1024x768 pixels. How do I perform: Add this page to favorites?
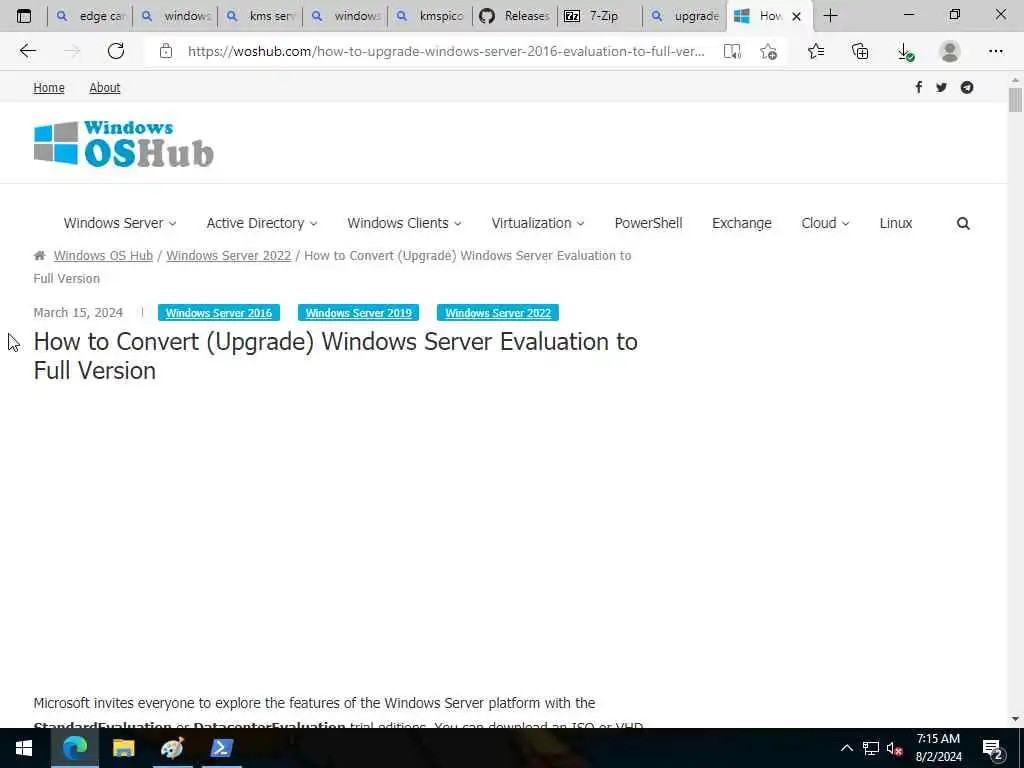tap(769, 51)
